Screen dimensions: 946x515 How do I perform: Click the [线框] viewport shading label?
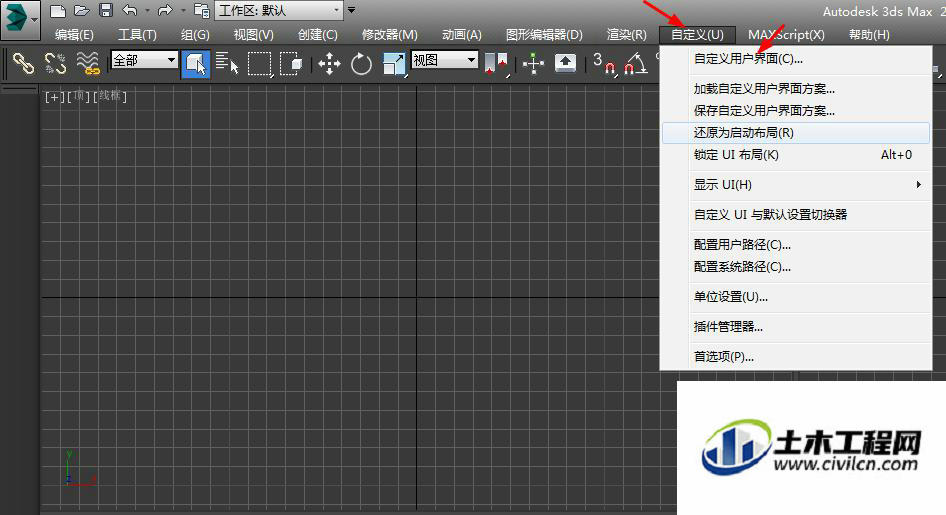(x=110, y=96)
